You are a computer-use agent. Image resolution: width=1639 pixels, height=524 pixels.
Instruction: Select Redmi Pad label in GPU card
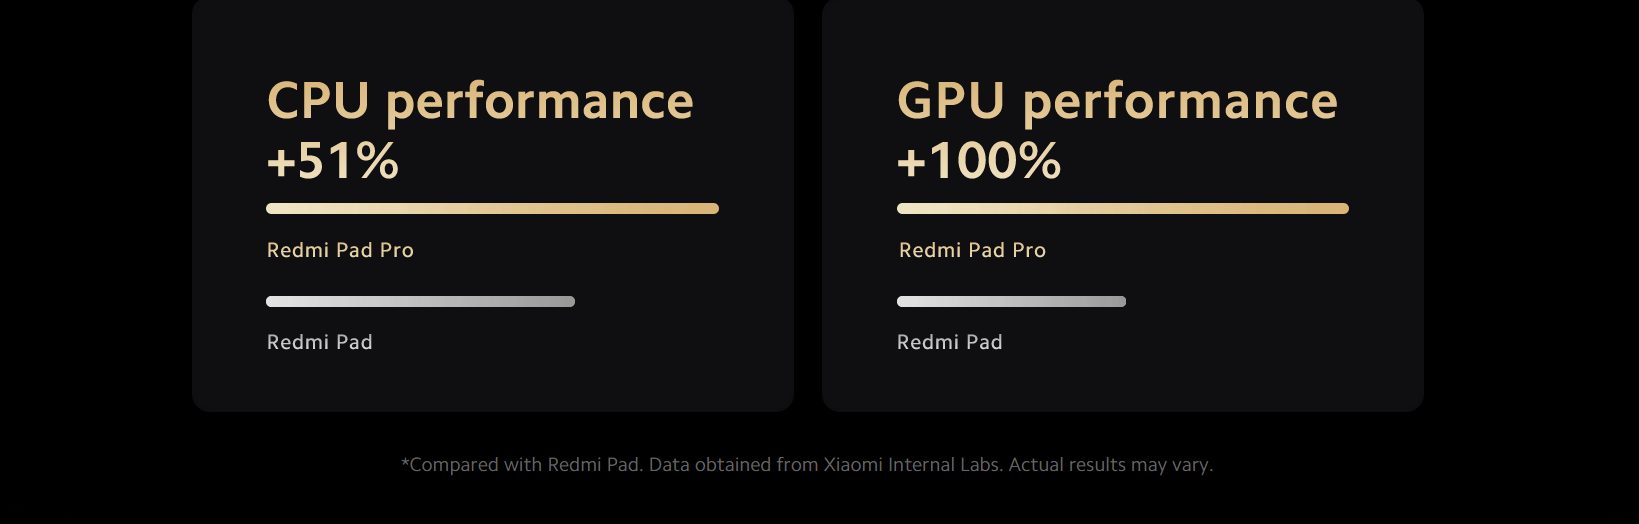(x=950, y=342)
